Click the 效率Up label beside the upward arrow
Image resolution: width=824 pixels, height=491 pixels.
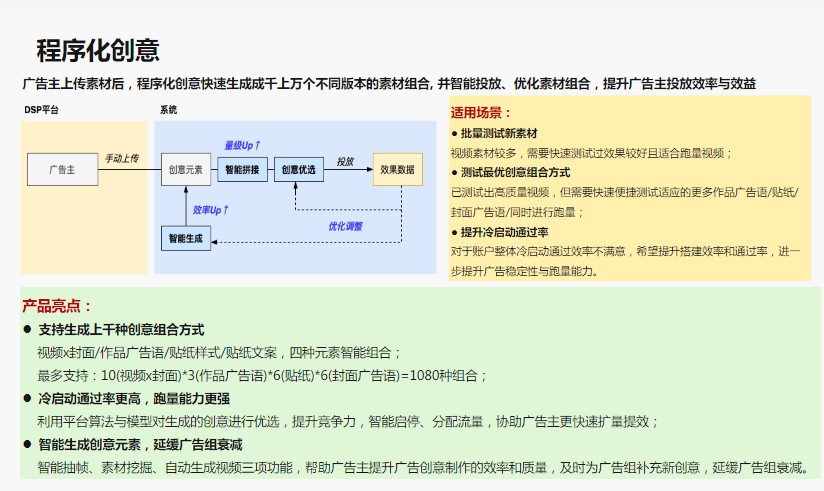211,210
